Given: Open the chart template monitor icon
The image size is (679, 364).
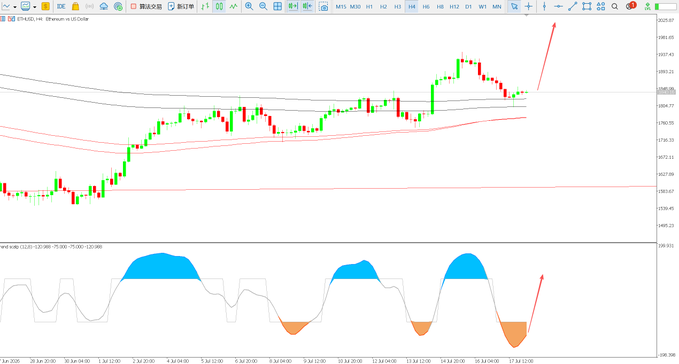Looking at the screenshot, I should coord(26,6).
